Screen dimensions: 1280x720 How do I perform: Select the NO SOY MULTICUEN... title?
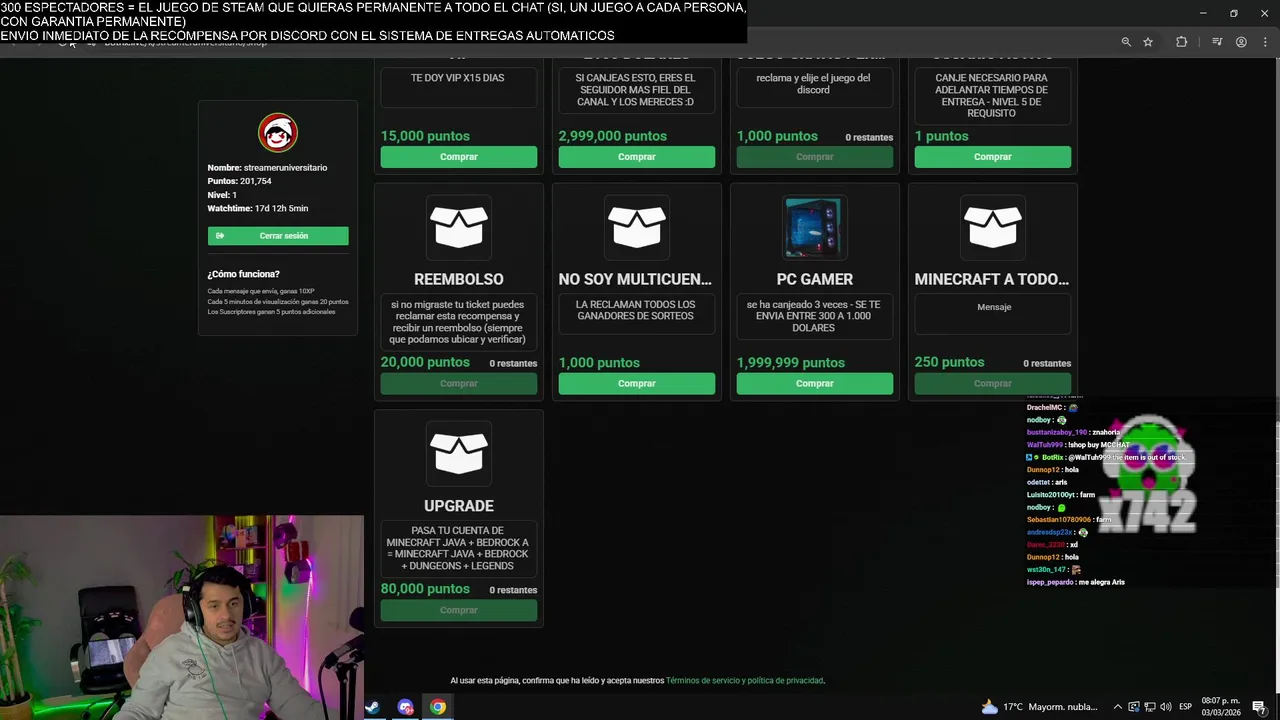tap(635, 280)
